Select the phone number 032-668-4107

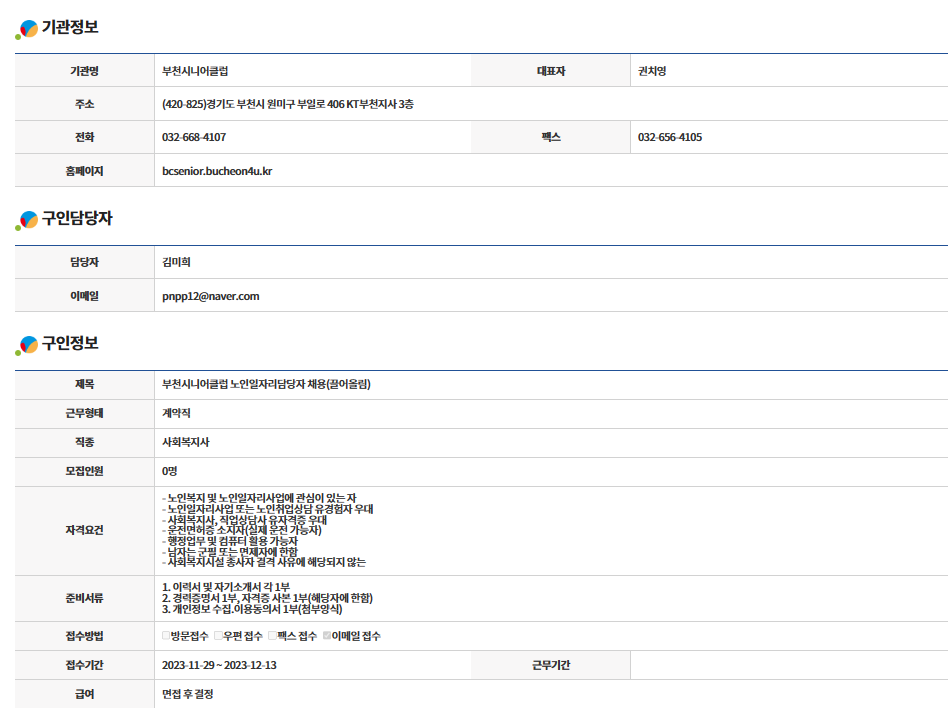tap(194, 137)
